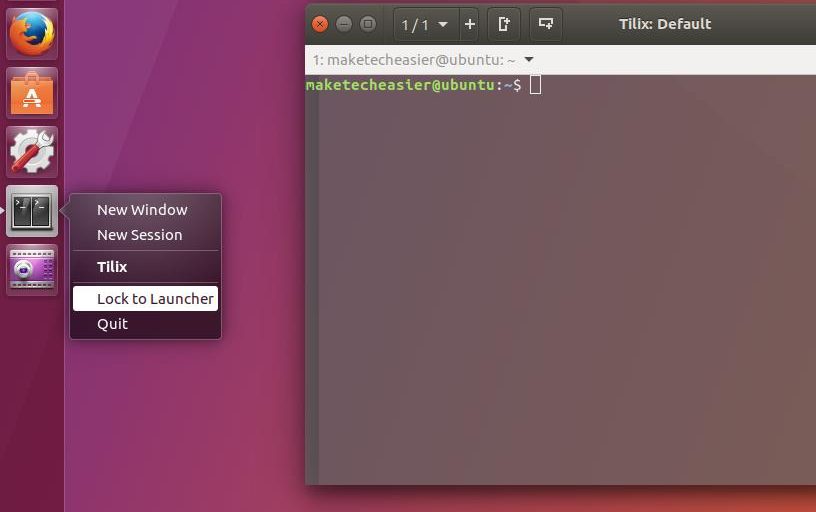Open System Settings gear-and-wrench icon
This screenshot has height=512, width=816.
[x=32, y=152]
